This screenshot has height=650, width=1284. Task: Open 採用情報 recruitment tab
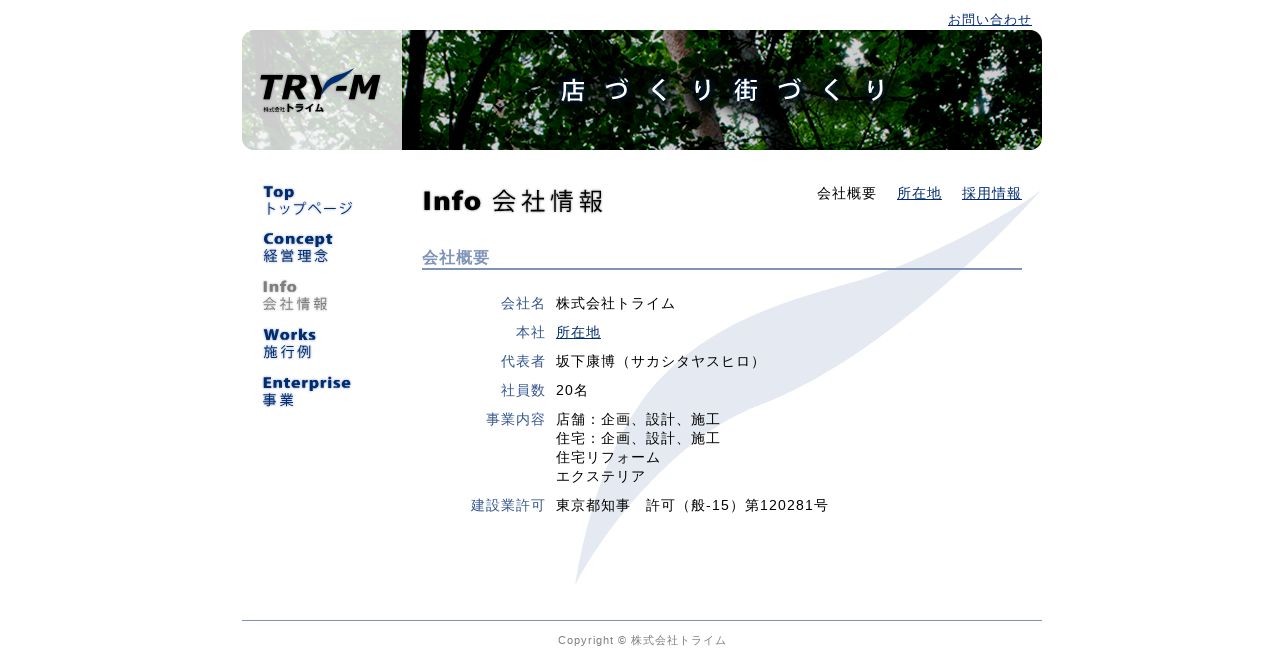(991, 193)
